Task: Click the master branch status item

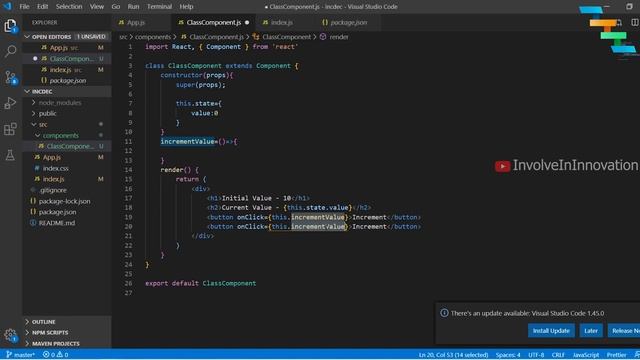Action: pos(20,355)
